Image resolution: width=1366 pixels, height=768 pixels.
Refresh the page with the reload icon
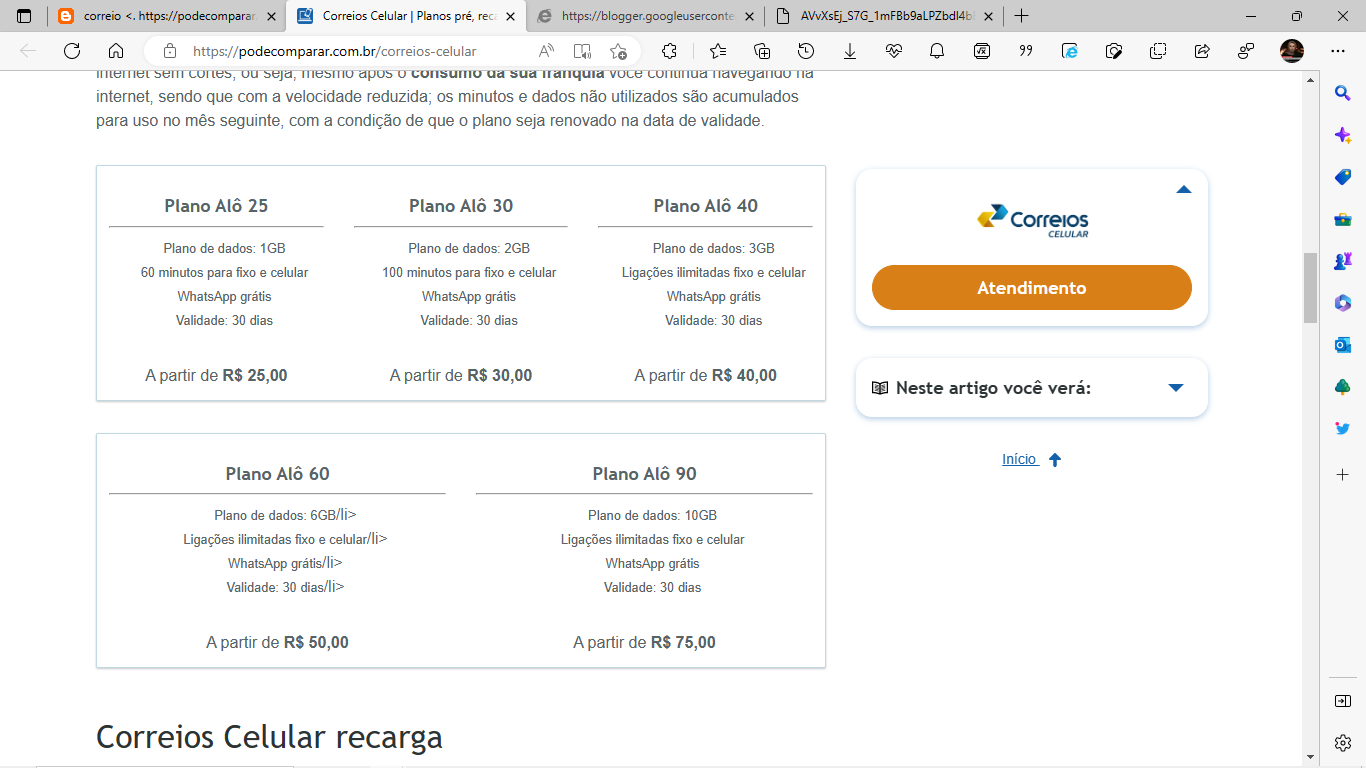click(x=72, y=51)
